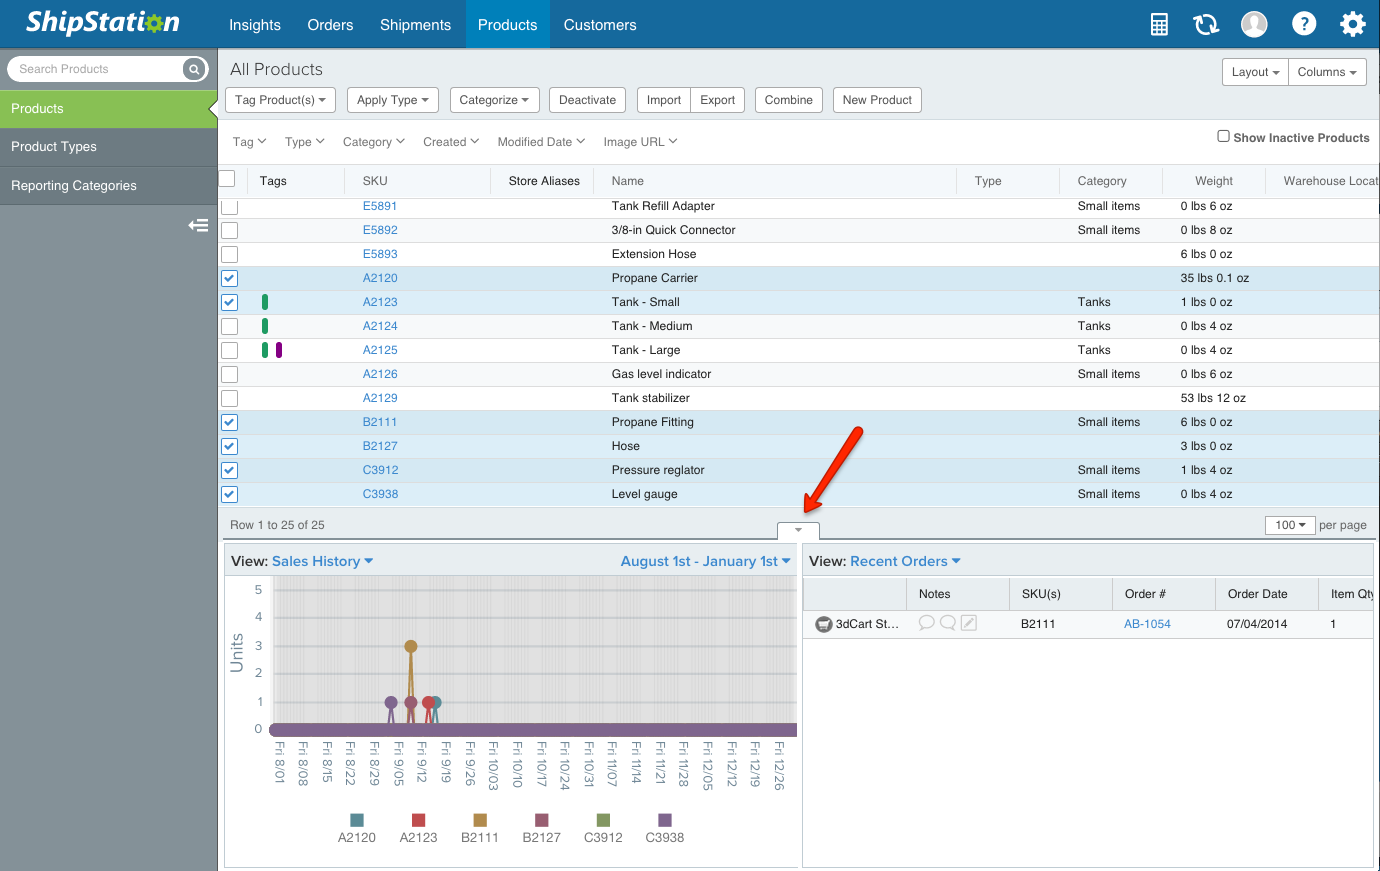Open the rate calculator icon
Screen dimensions: 1380x871
1159,25
